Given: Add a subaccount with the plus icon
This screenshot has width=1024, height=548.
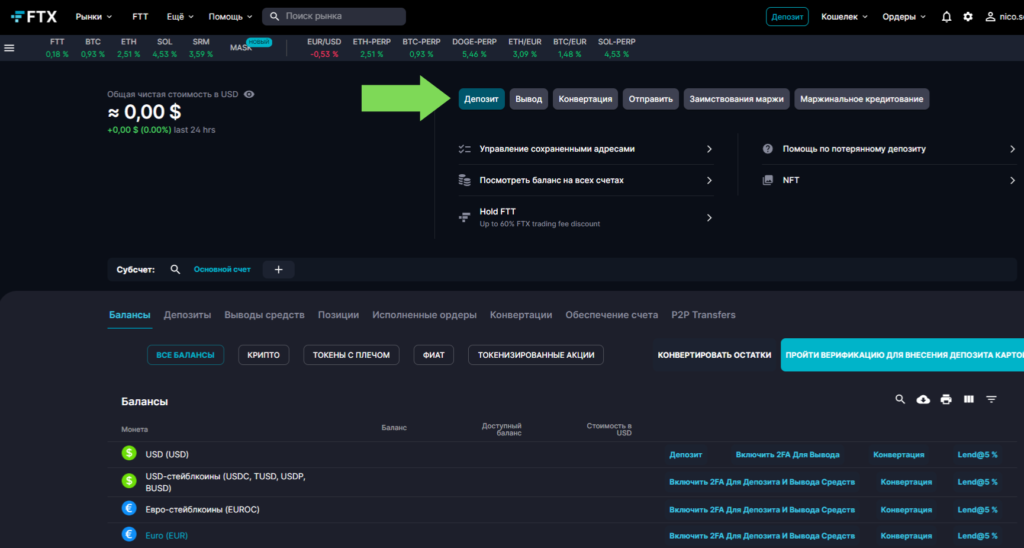Looking at the screenshot, I should coord(278,269).
